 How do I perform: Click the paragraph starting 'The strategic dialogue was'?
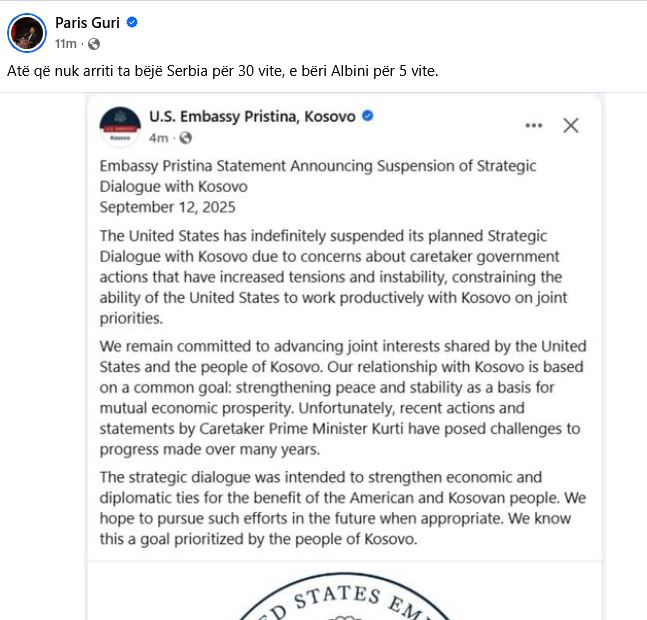pyautogui.click(x=342, y=508)
